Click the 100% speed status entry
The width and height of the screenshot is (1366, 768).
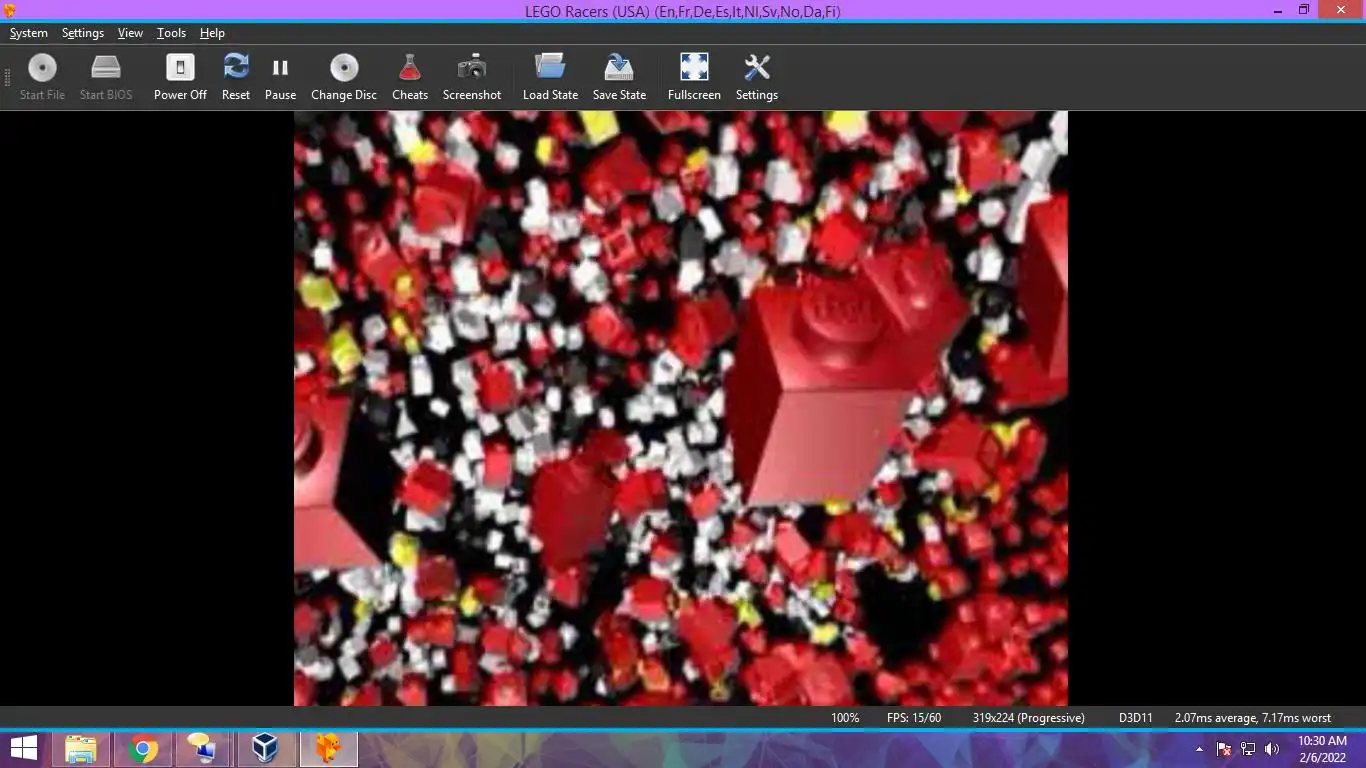(845, 718)
